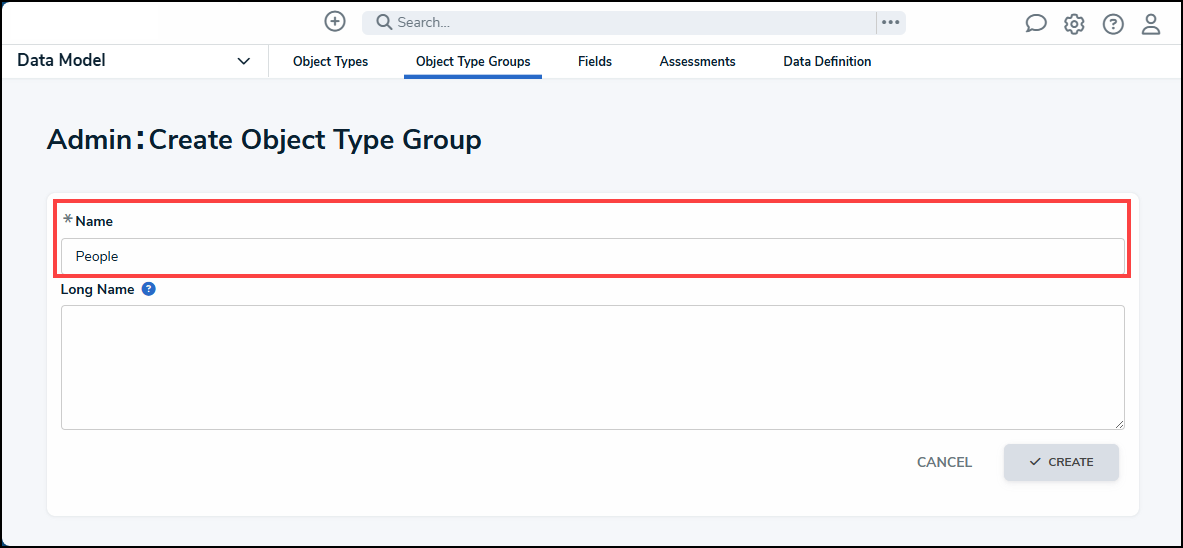1183x548 pixels.
Task: Click the plus quick-create icon
Action: coord(335,22)
